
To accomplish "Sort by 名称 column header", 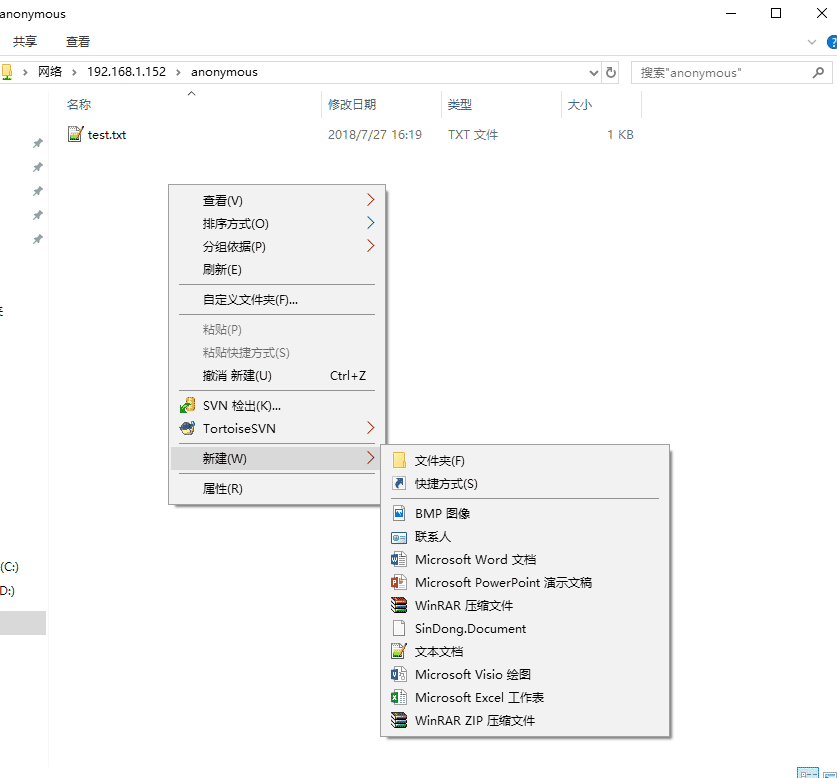I will click(x=78, y=105).
